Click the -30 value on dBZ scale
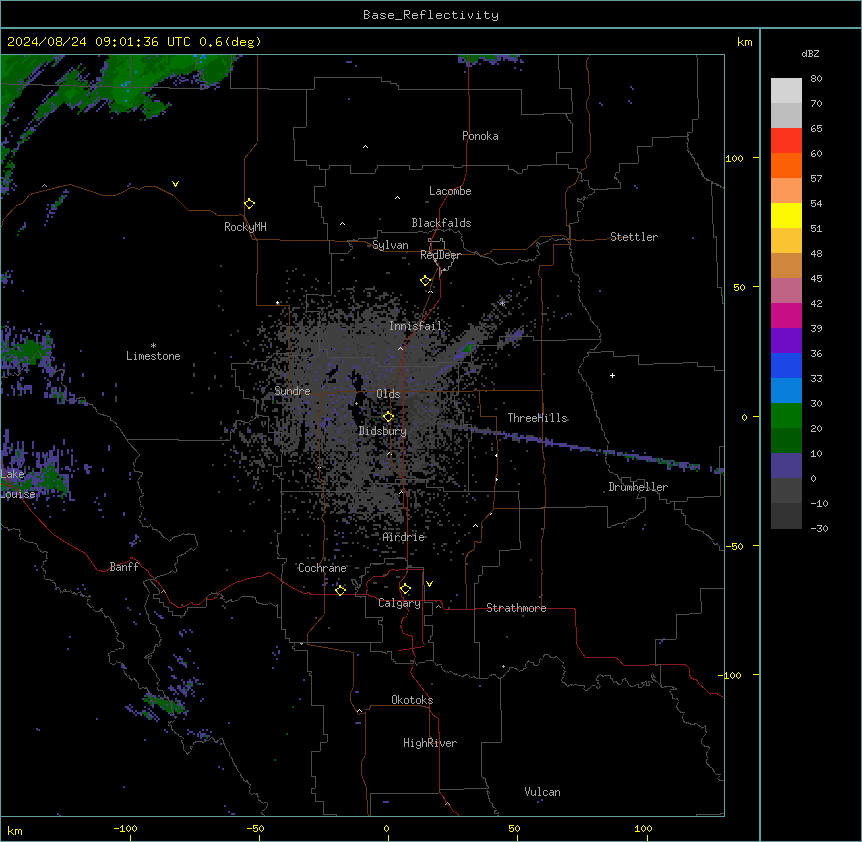The image size is (862, 842). point(819,528)
